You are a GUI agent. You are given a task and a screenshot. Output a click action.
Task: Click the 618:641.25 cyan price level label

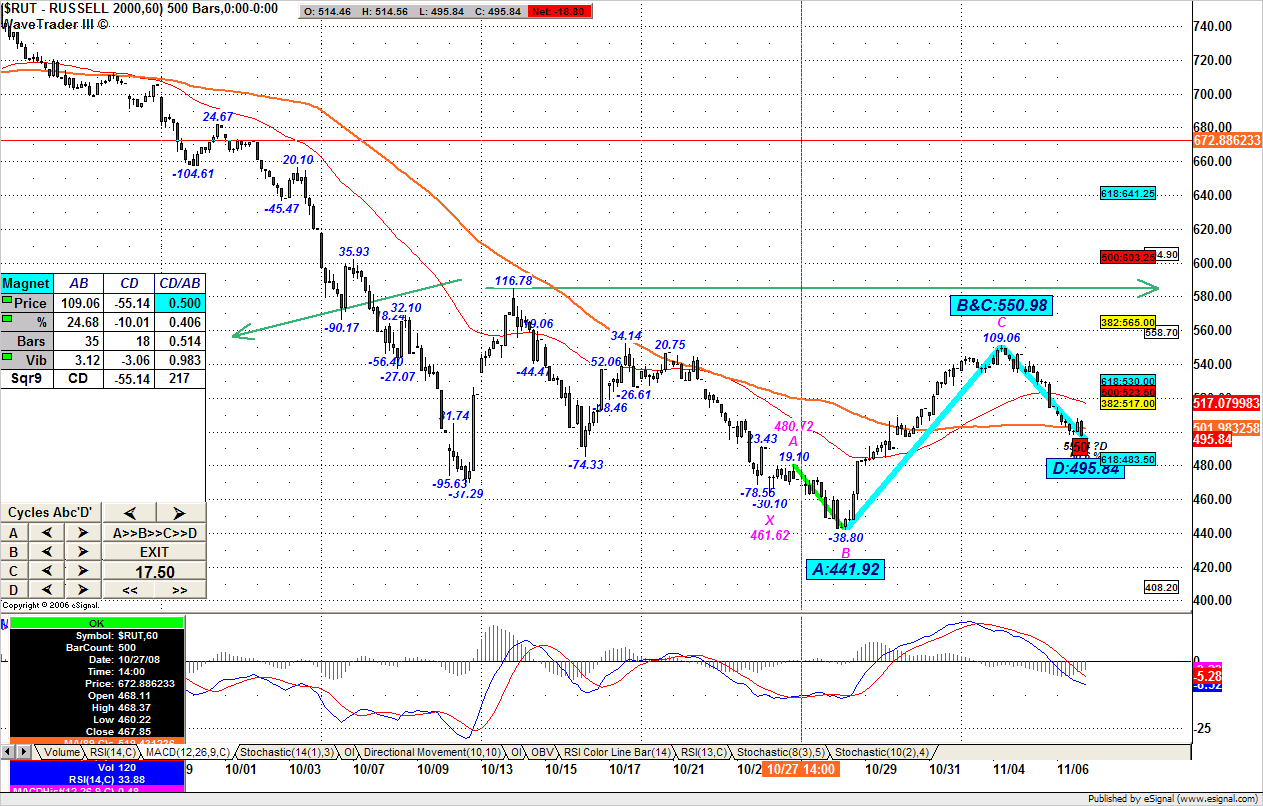point(1128,194)
